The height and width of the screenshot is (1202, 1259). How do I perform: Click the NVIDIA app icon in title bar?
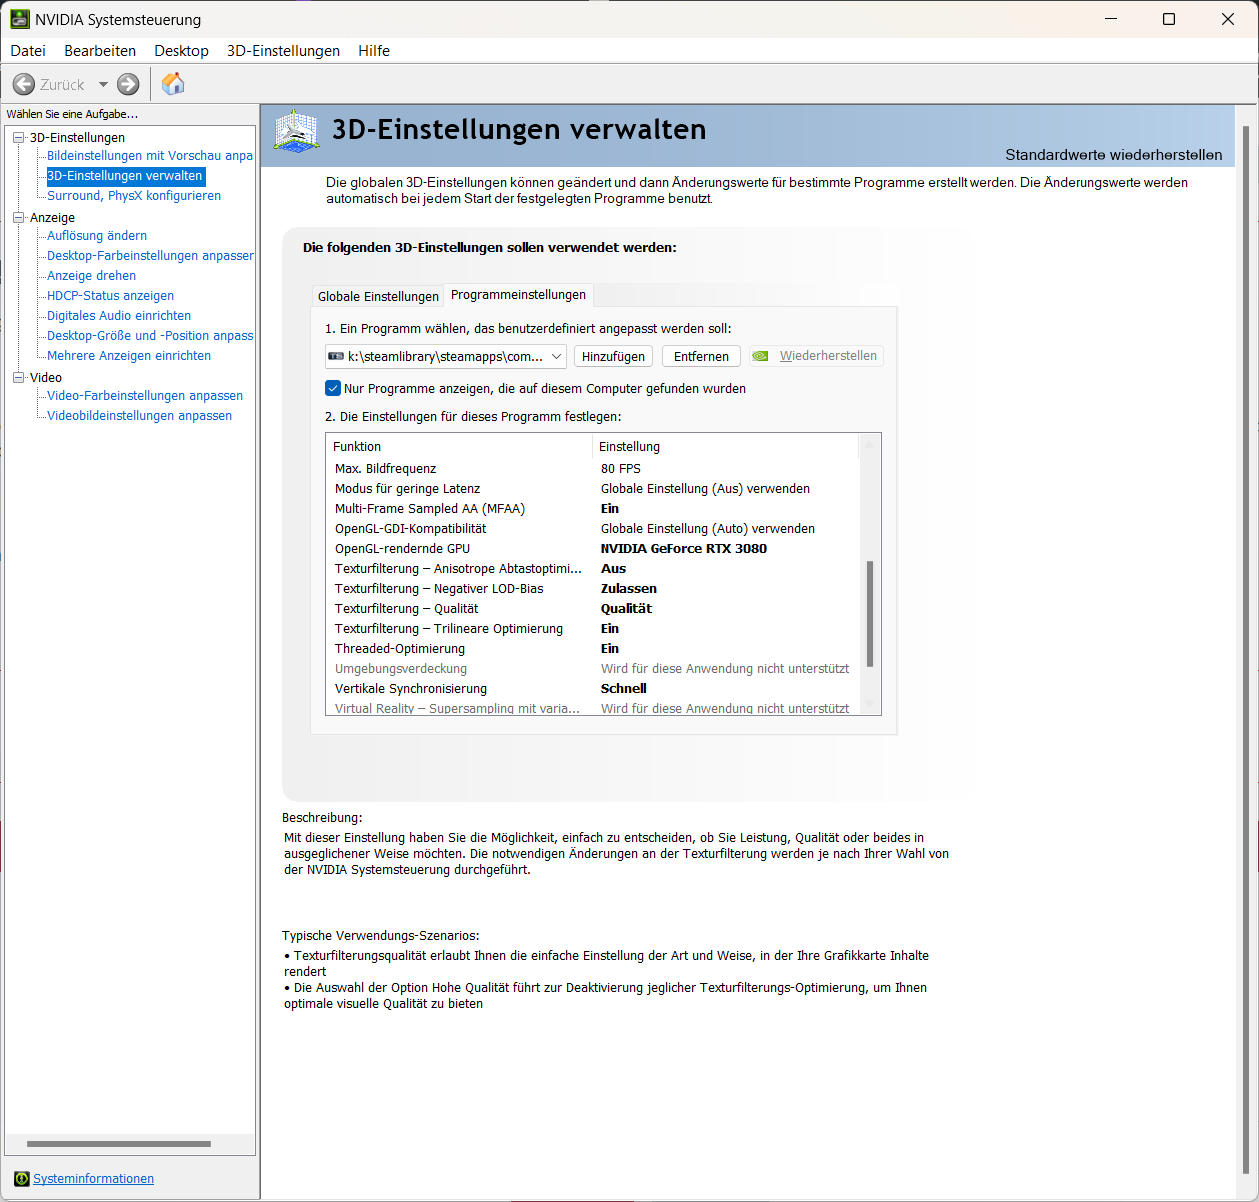click(19, 19)
